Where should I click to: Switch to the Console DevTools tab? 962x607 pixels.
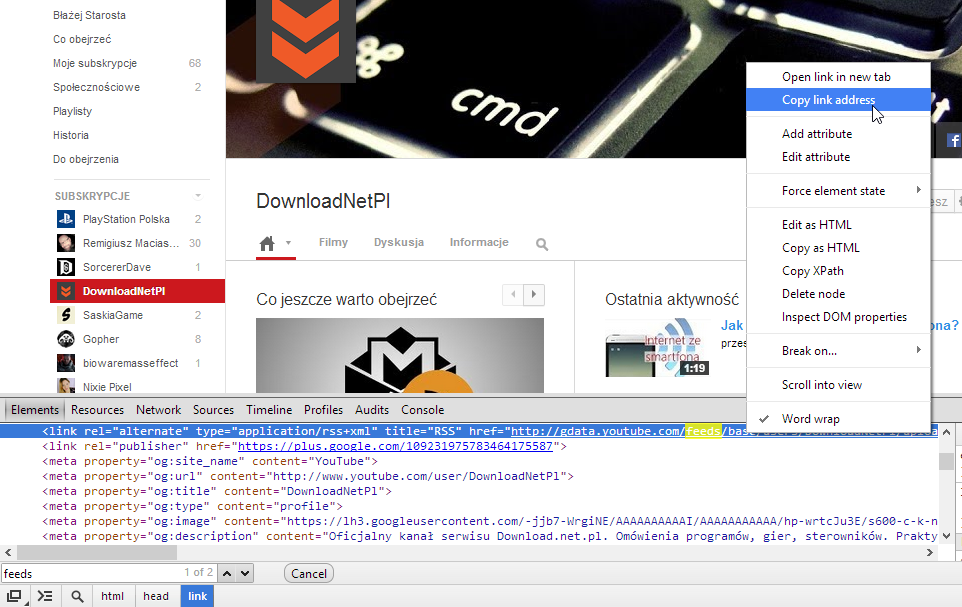[x=423, y=409]
